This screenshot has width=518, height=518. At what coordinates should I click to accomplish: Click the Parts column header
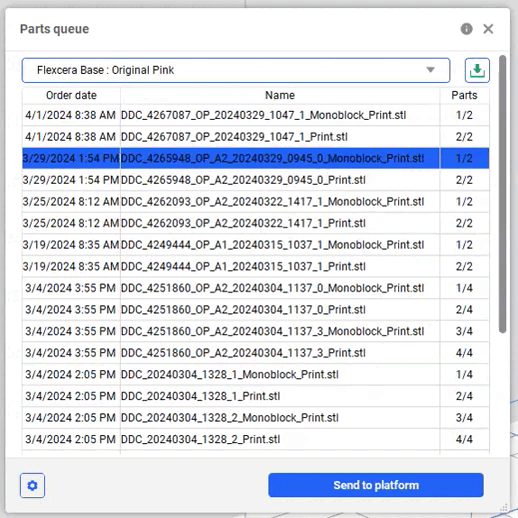(464, 95)
